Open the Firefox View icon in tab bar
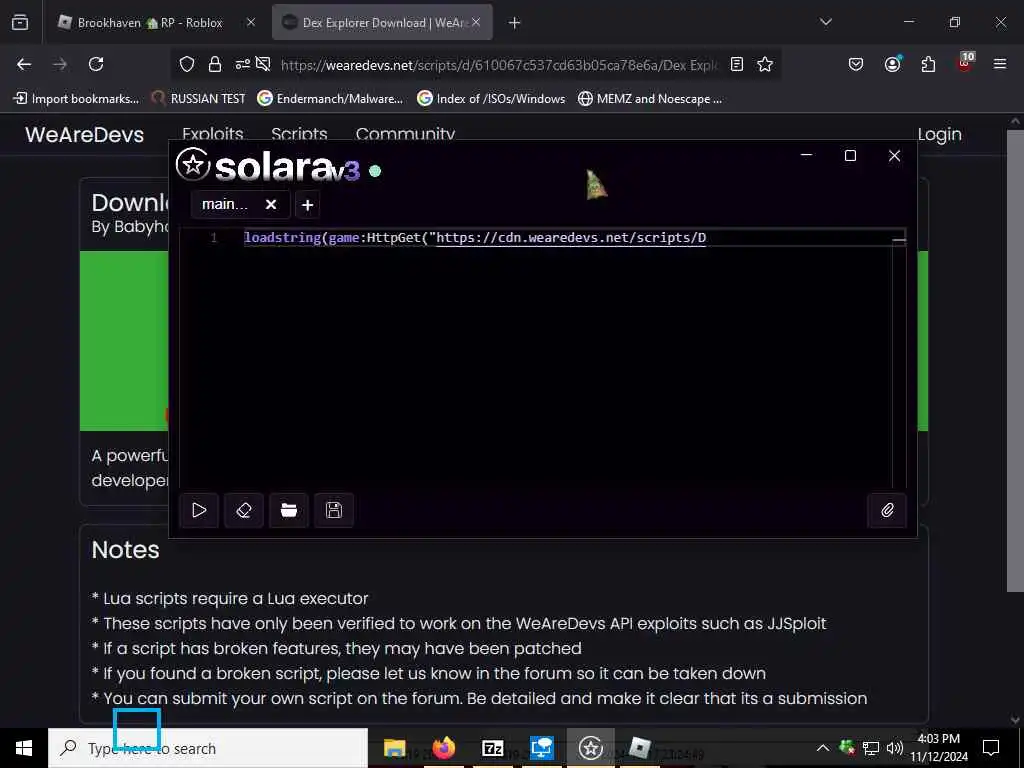The image size is (1024, 768). coord(20,23)
